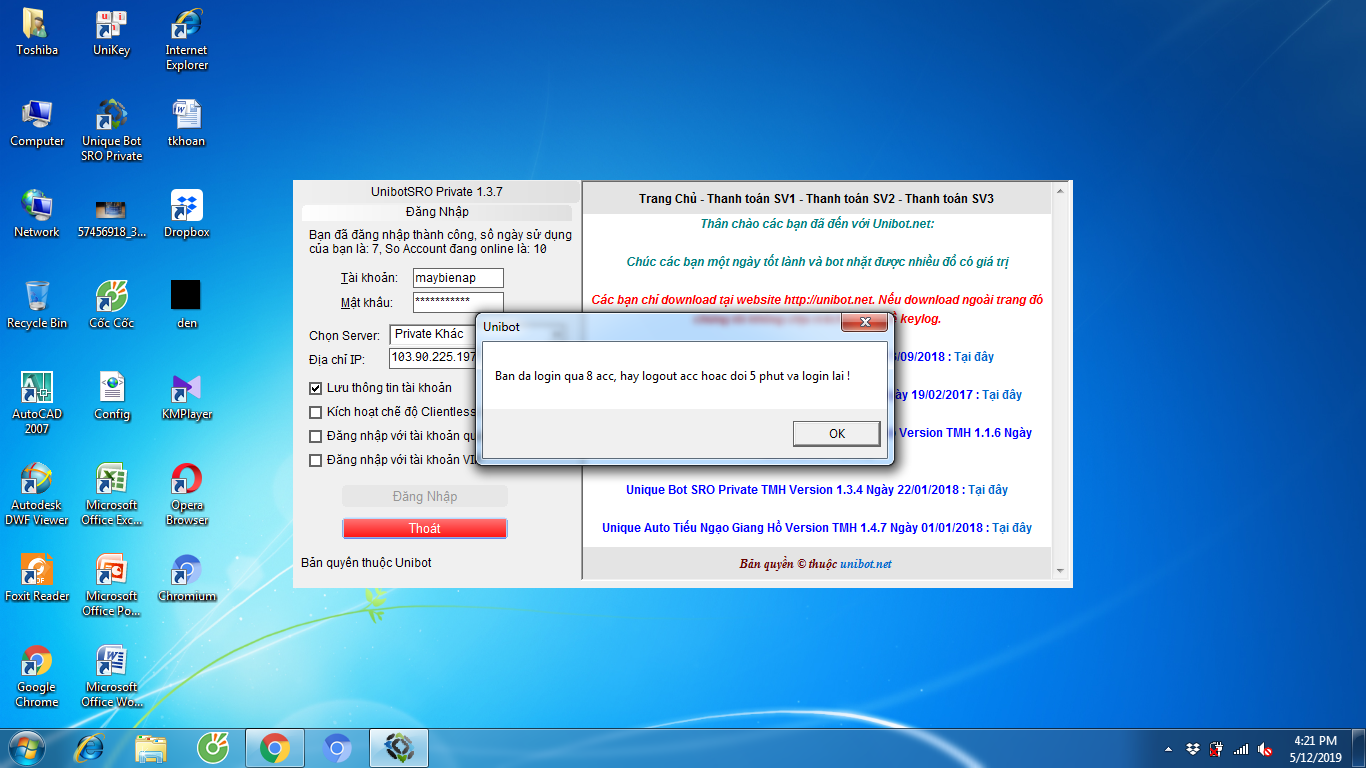Click Tại đây for Auto Tiếu Ngạo 1.4.7
The height and width of the screenshot is (768, 1366).
1012,528
